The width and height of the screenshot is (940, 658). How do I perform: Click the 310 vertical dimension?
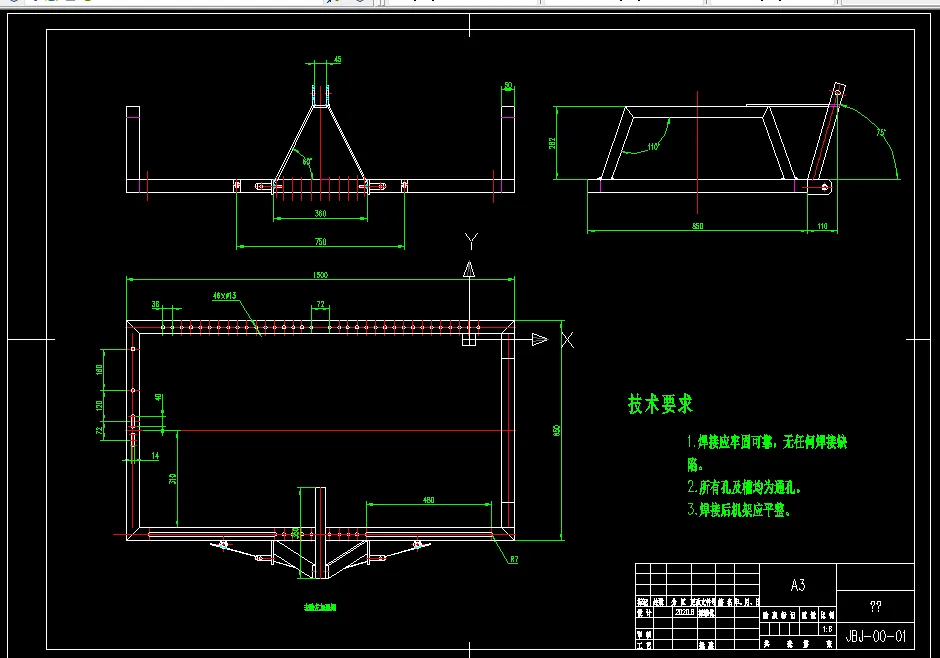coord(173,479)
